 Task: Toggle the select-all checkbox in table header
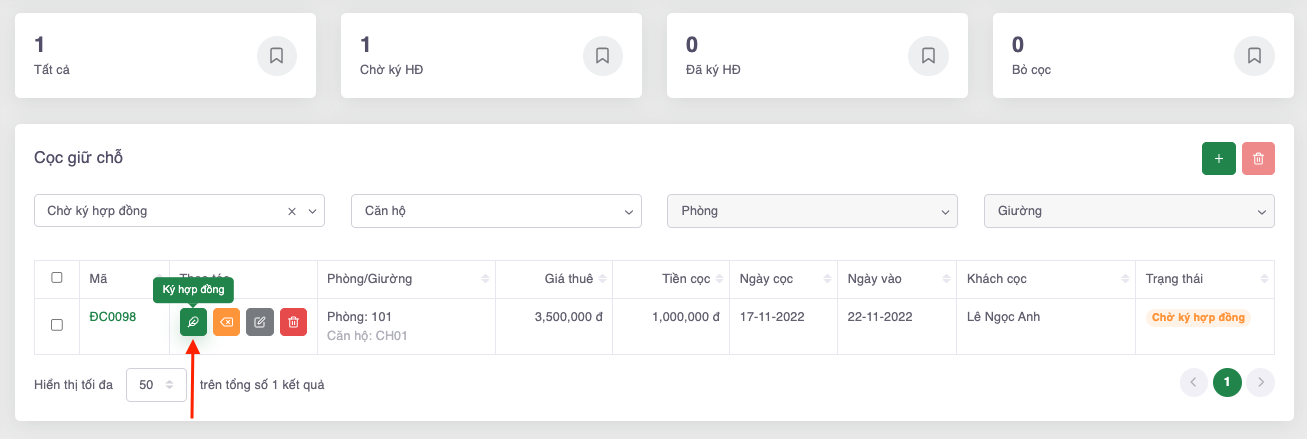tap(57, 278)
